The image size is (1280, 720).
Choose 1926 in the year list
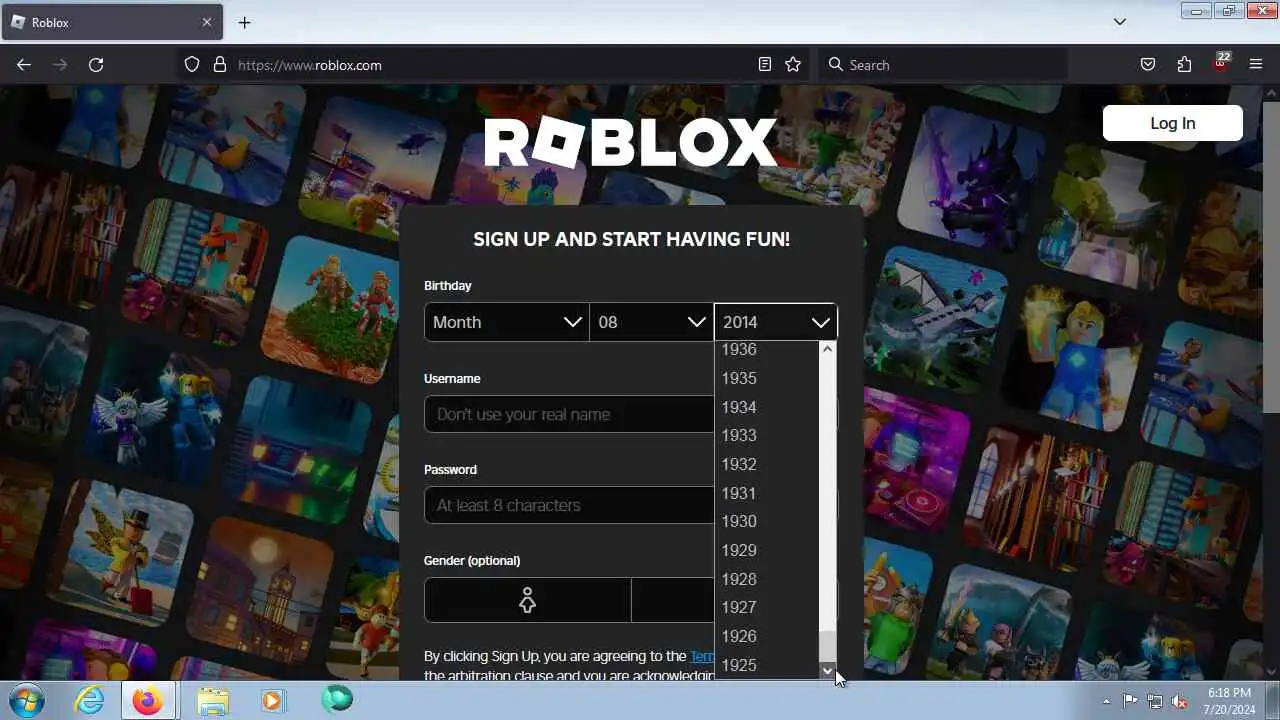pyautogui.click(x=767, y=636)
